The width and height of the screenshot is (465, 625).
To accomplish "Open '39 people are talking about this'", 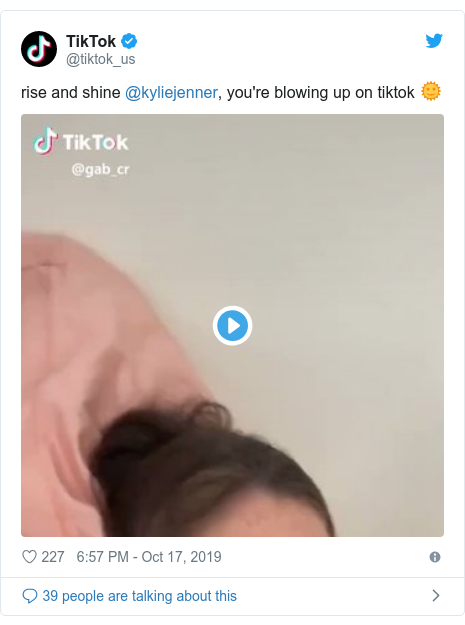I will pos(139,596).
